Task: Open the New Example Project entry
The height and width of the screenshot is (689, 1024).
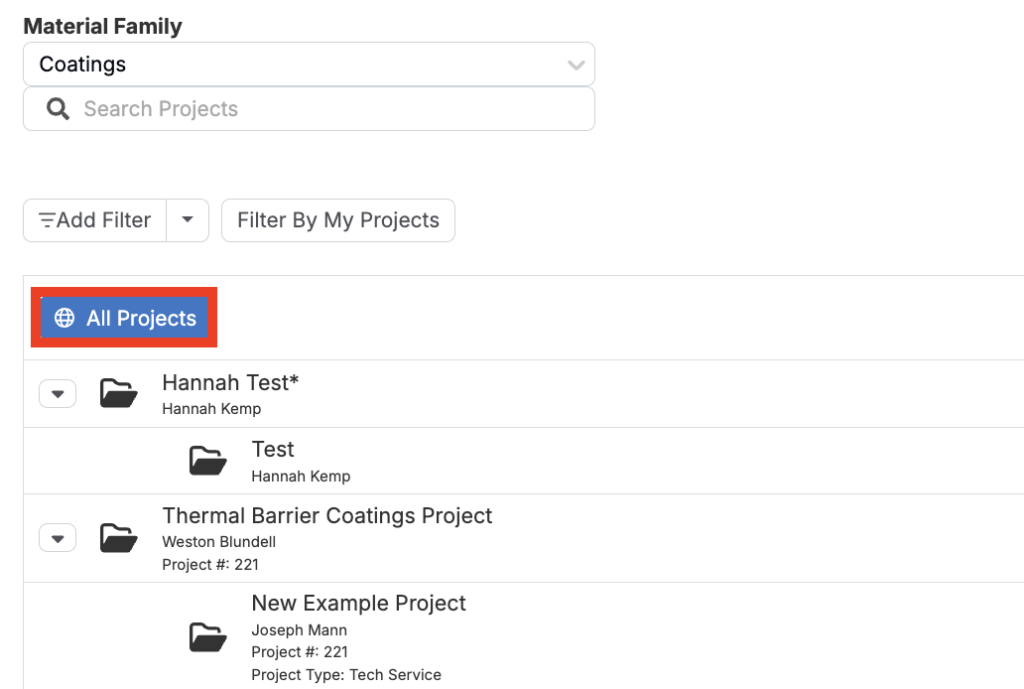Action: 359,603
